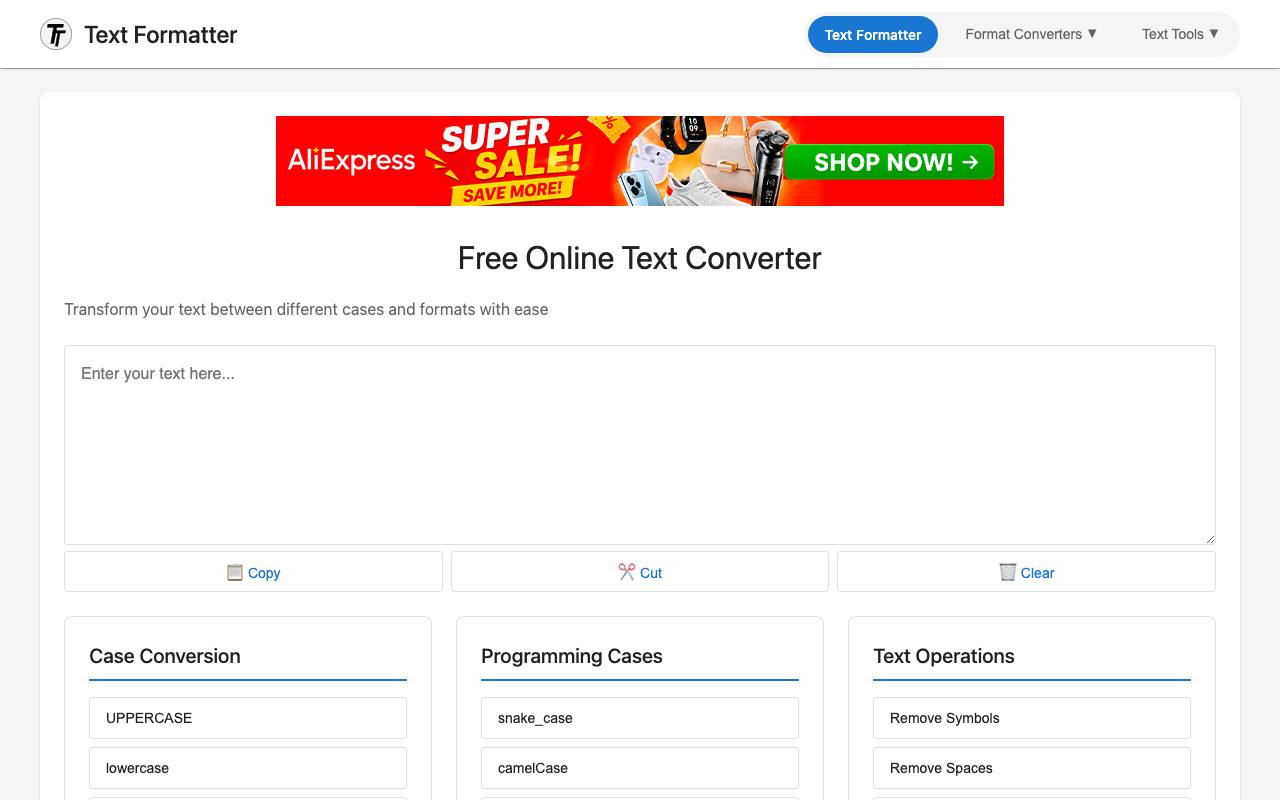The image size is (1280, 800).
Task: Open the Text Tools dropdown menu
Action: point(1180,34)
